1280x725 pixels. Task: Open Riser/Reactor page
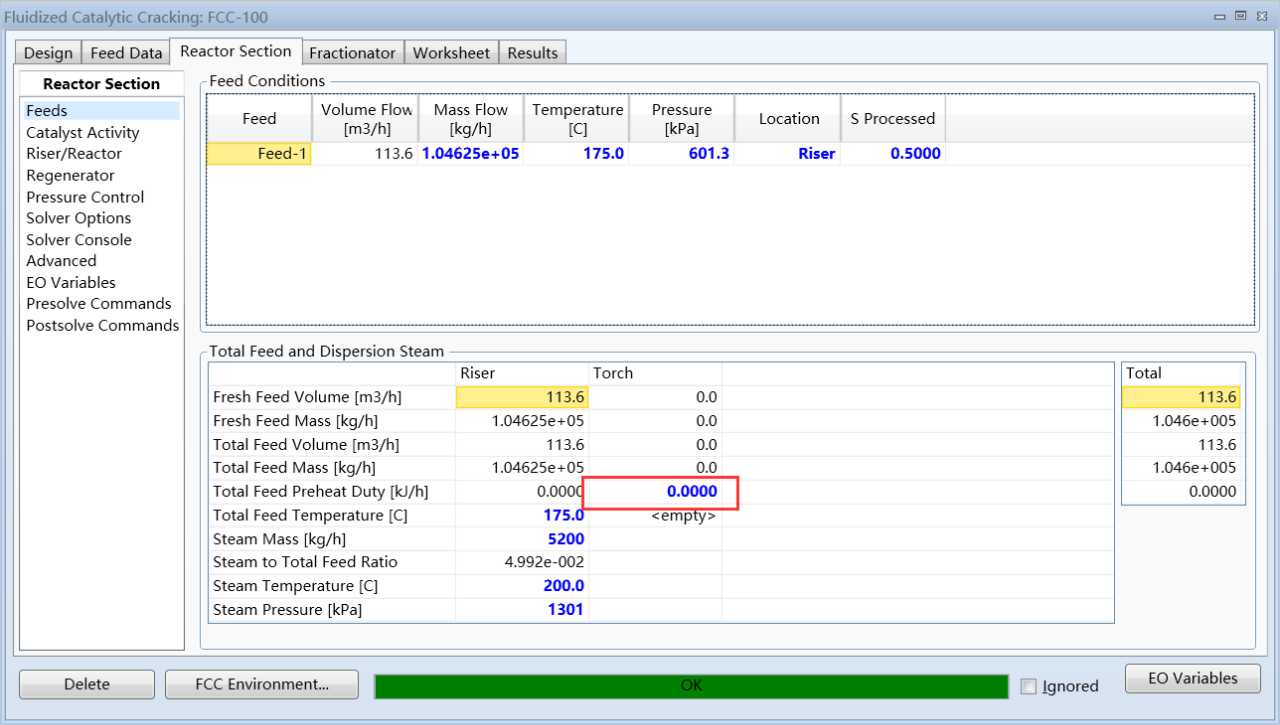click(x=74, y=154)
